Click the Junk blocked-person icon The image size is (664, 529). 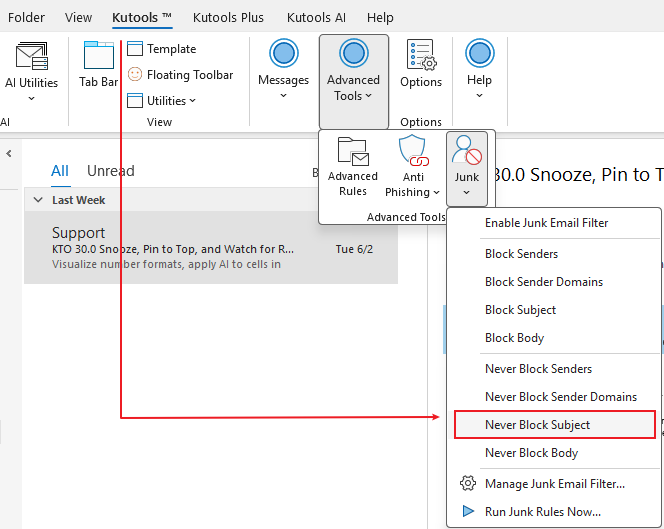click(467, 150)
